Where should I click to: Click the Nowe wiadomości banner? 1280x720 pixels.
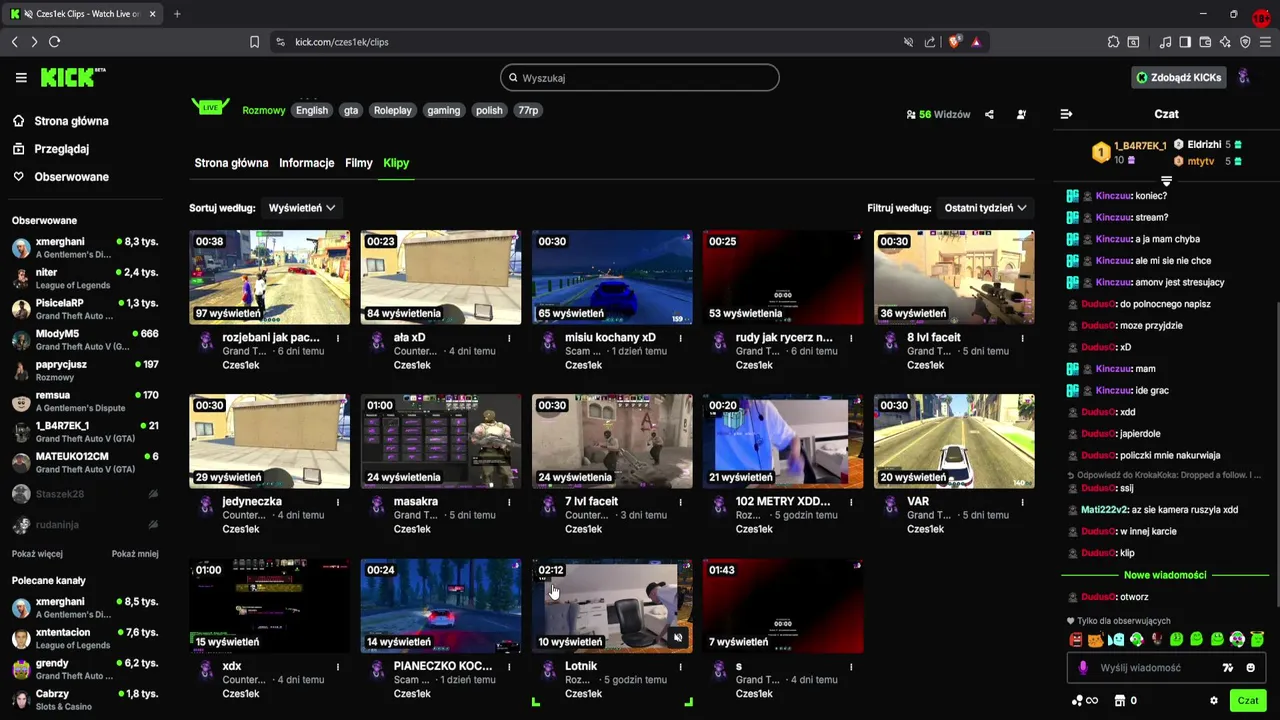(1165, 575)
